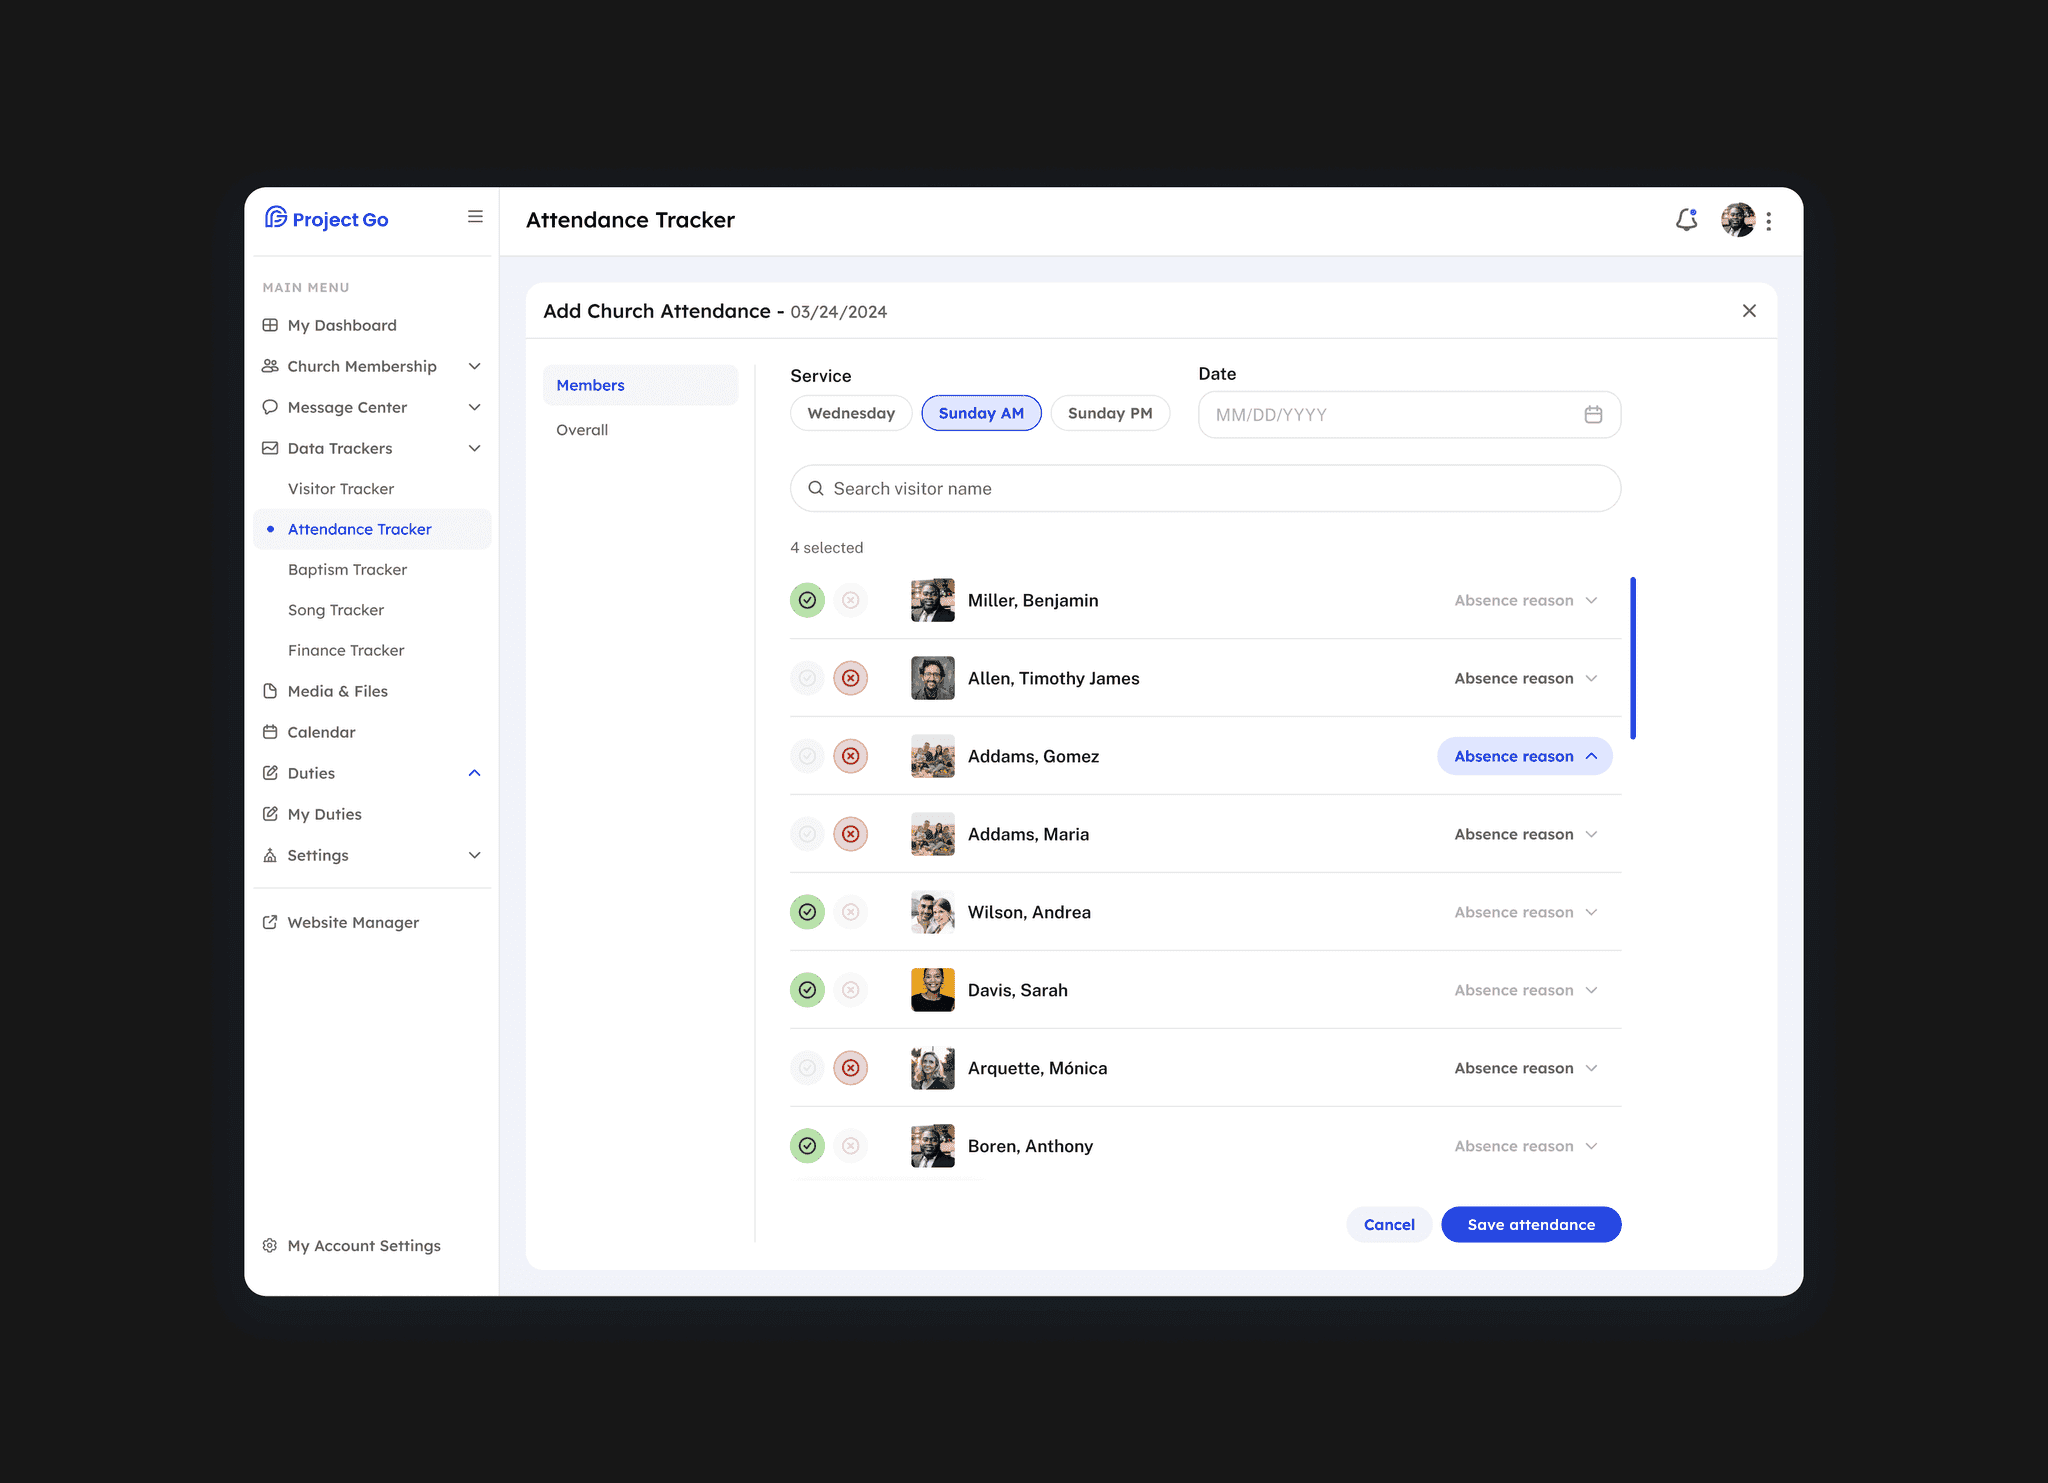Click the Media & Files document icon
Image resolution: width=2048 pixels, height=1483 pixels.
[x=270, y=691]
